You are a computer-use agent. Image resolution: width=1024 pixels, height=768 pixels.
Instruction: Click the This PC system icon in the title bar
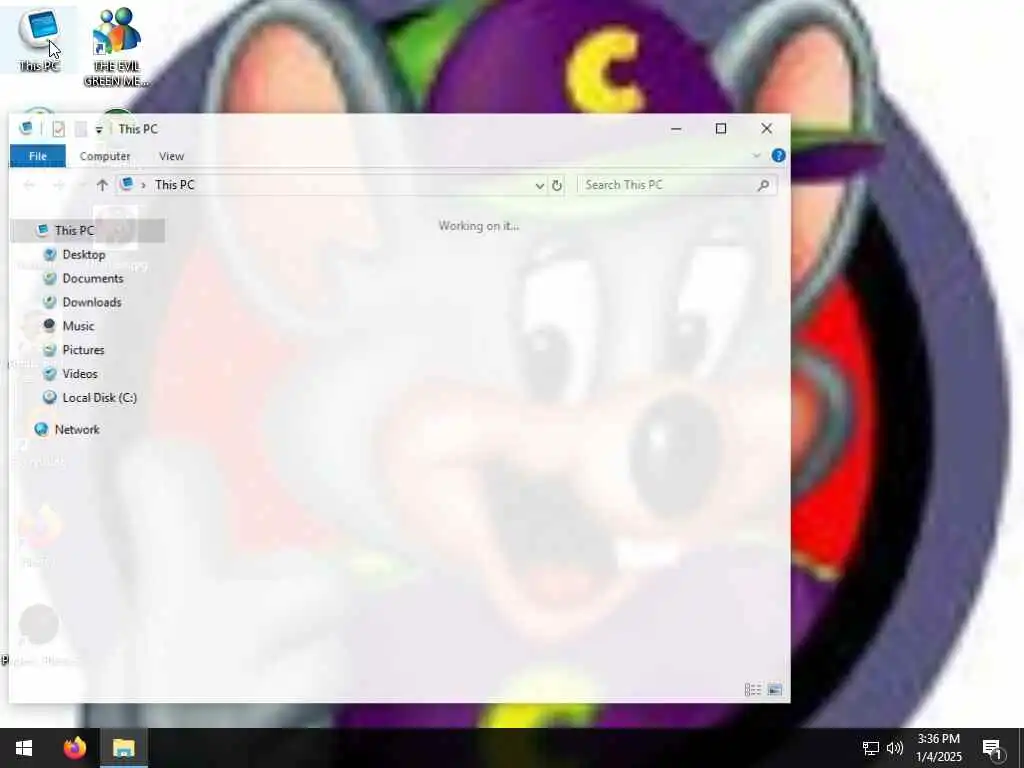26,129
